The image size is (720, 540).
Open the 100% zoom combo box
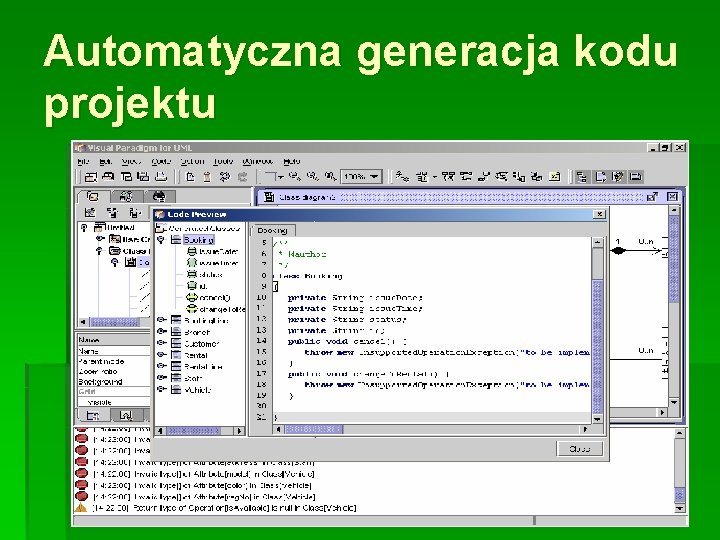click(x=361, y=176)
